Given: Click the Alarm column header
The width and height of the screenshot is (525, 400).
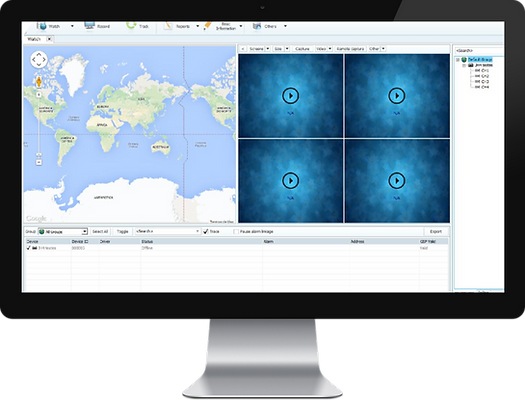Looking at the screenshot, I should (x=306, y=241).
